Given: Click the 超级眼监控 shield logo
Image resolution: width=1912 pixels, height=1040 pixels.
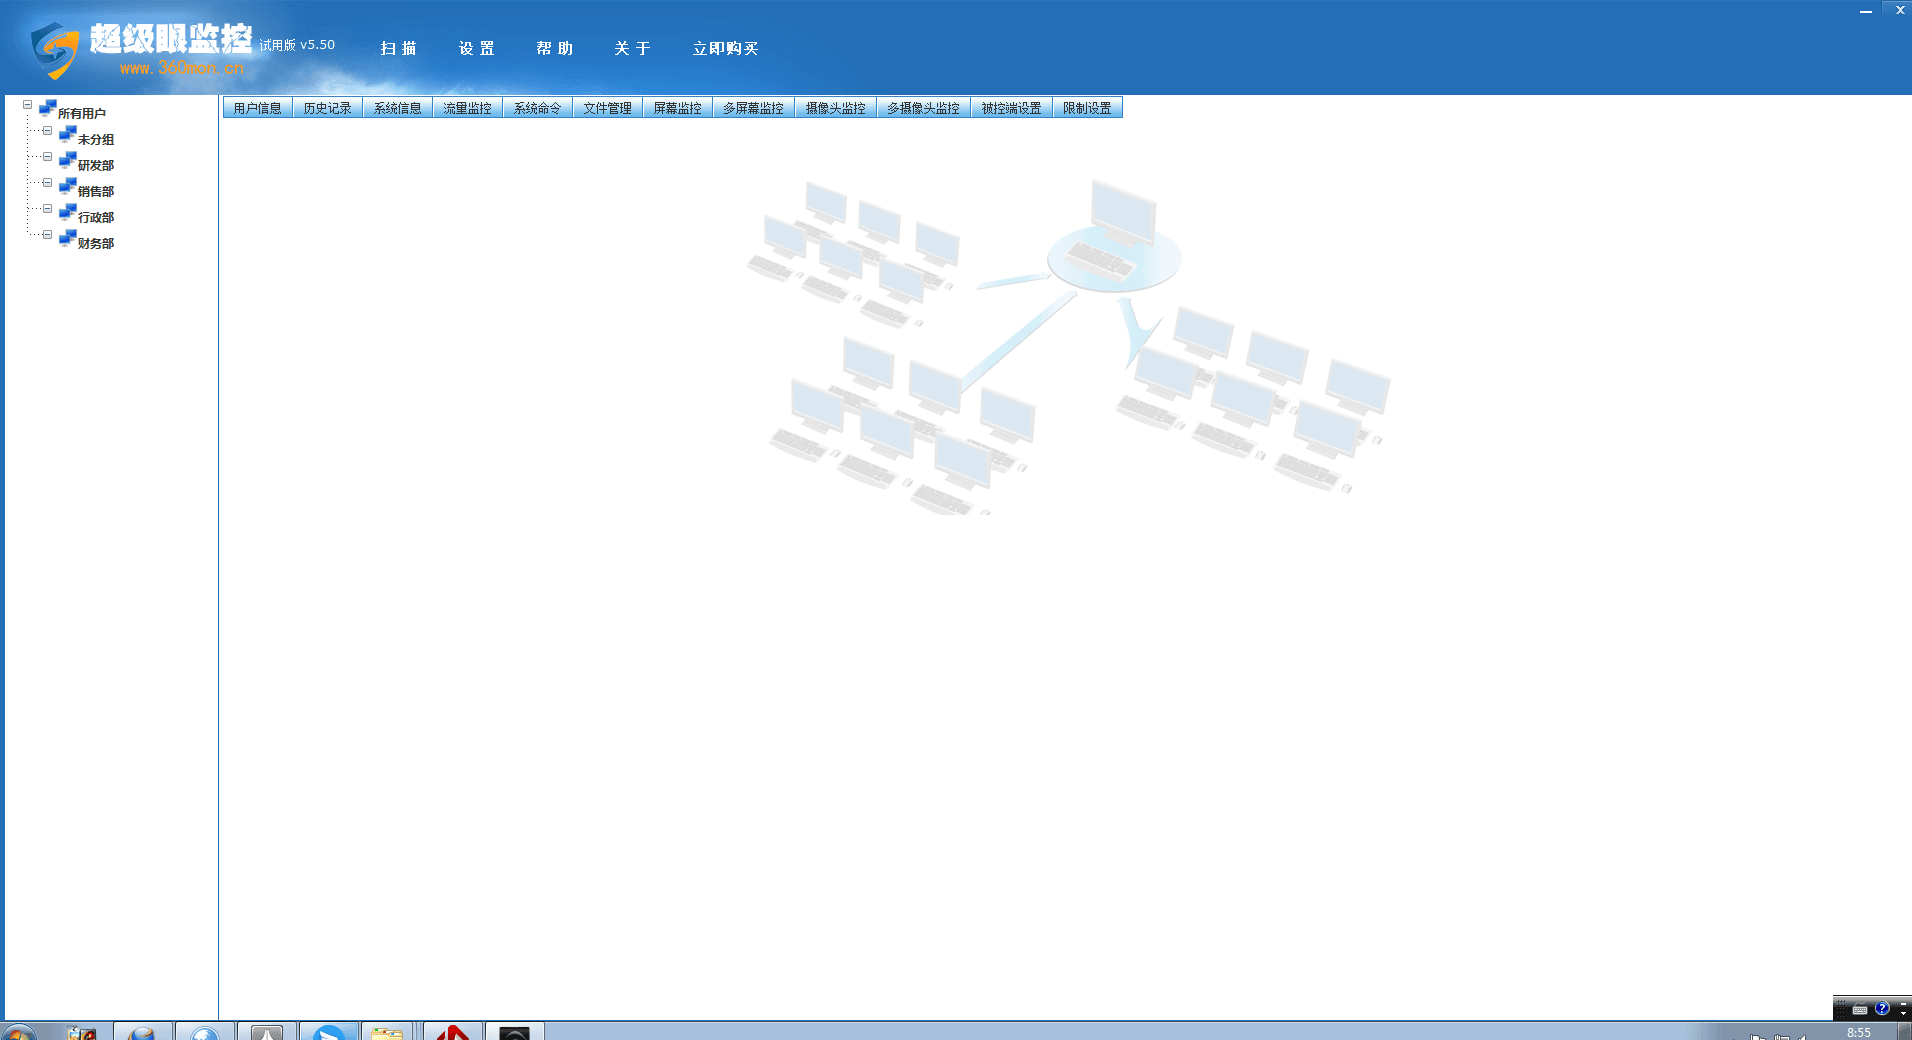Looking at the screenshot, I should pyautogui.click(x=54, y=50).
